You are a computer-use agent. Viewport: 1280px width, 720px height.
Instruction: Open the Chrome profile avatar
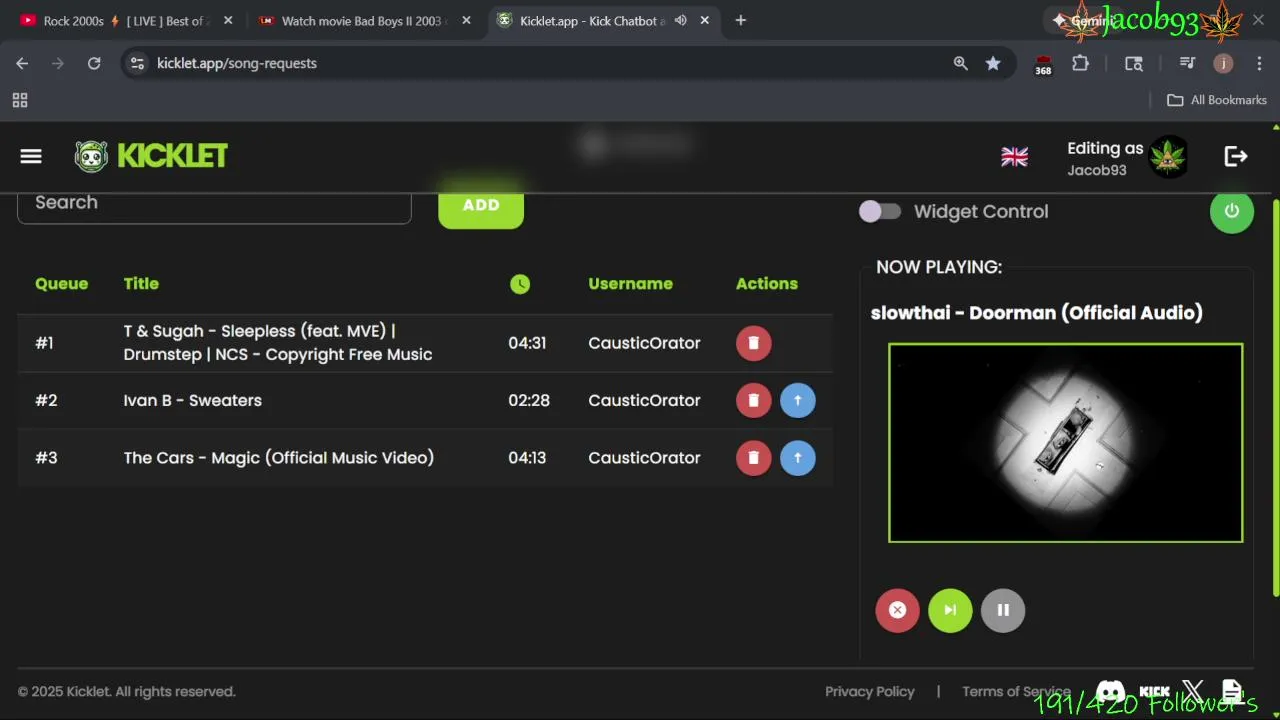1223,63
